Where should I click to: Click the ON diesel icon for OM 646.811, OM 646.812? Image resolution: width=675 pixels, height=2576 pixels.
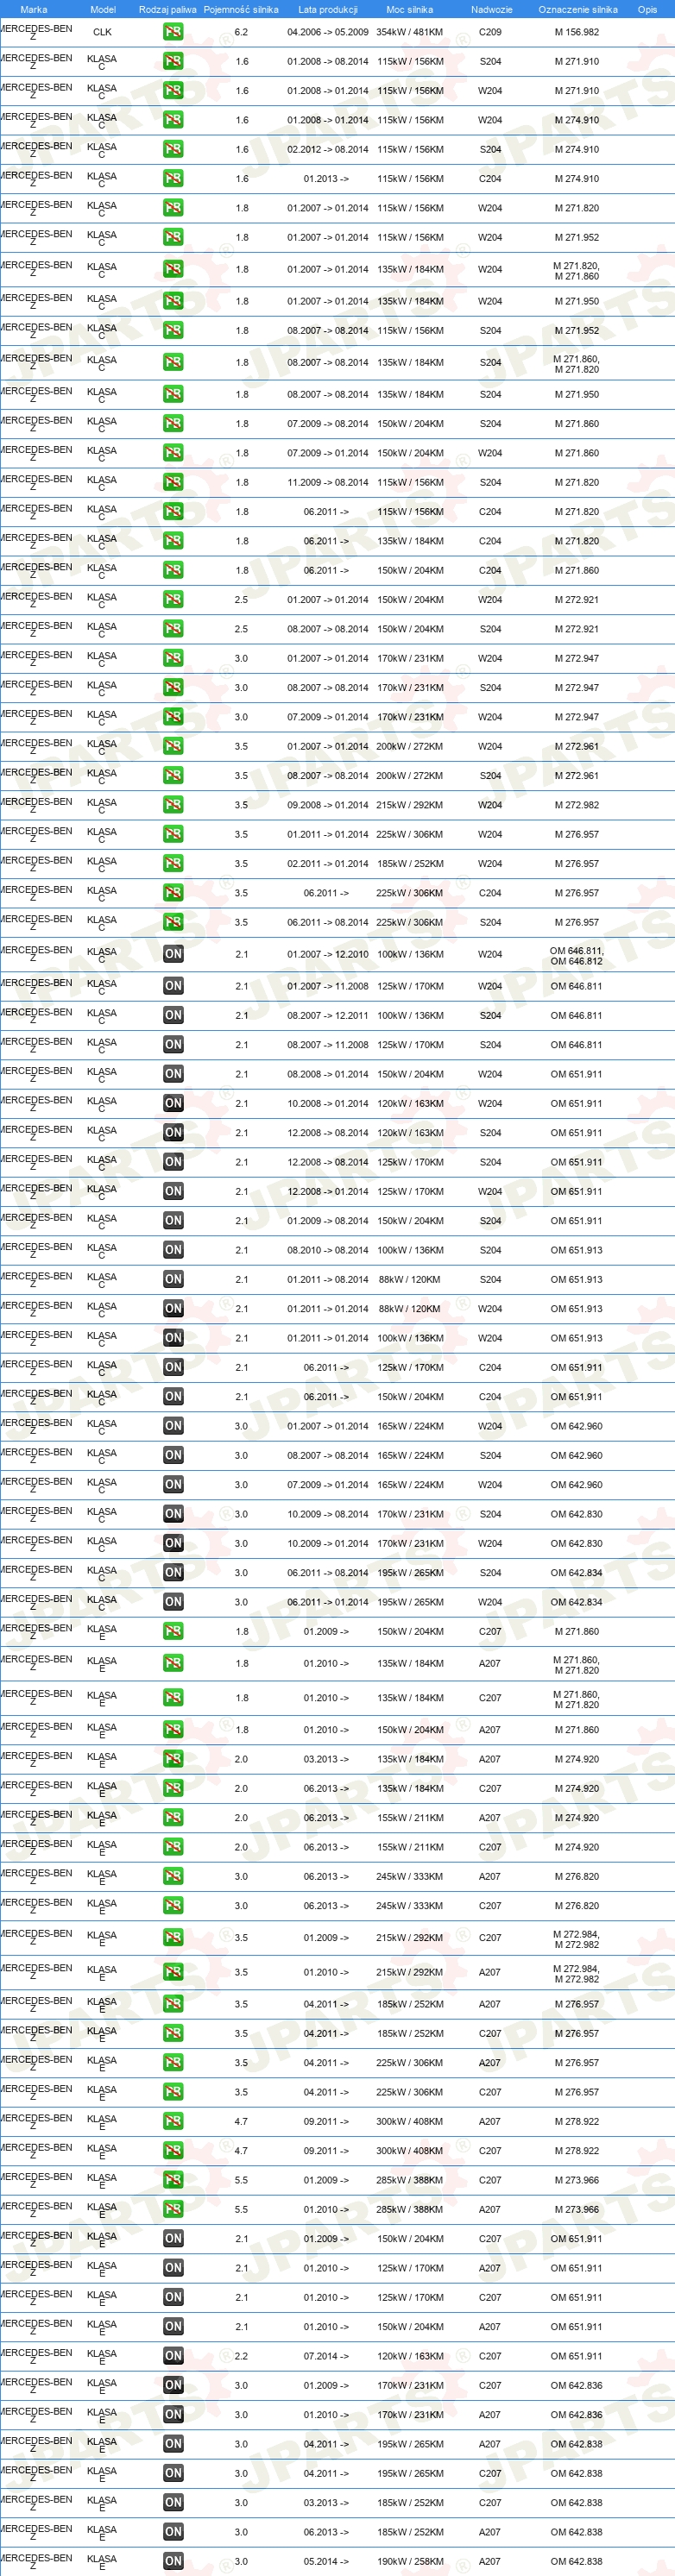pos(173,954)
